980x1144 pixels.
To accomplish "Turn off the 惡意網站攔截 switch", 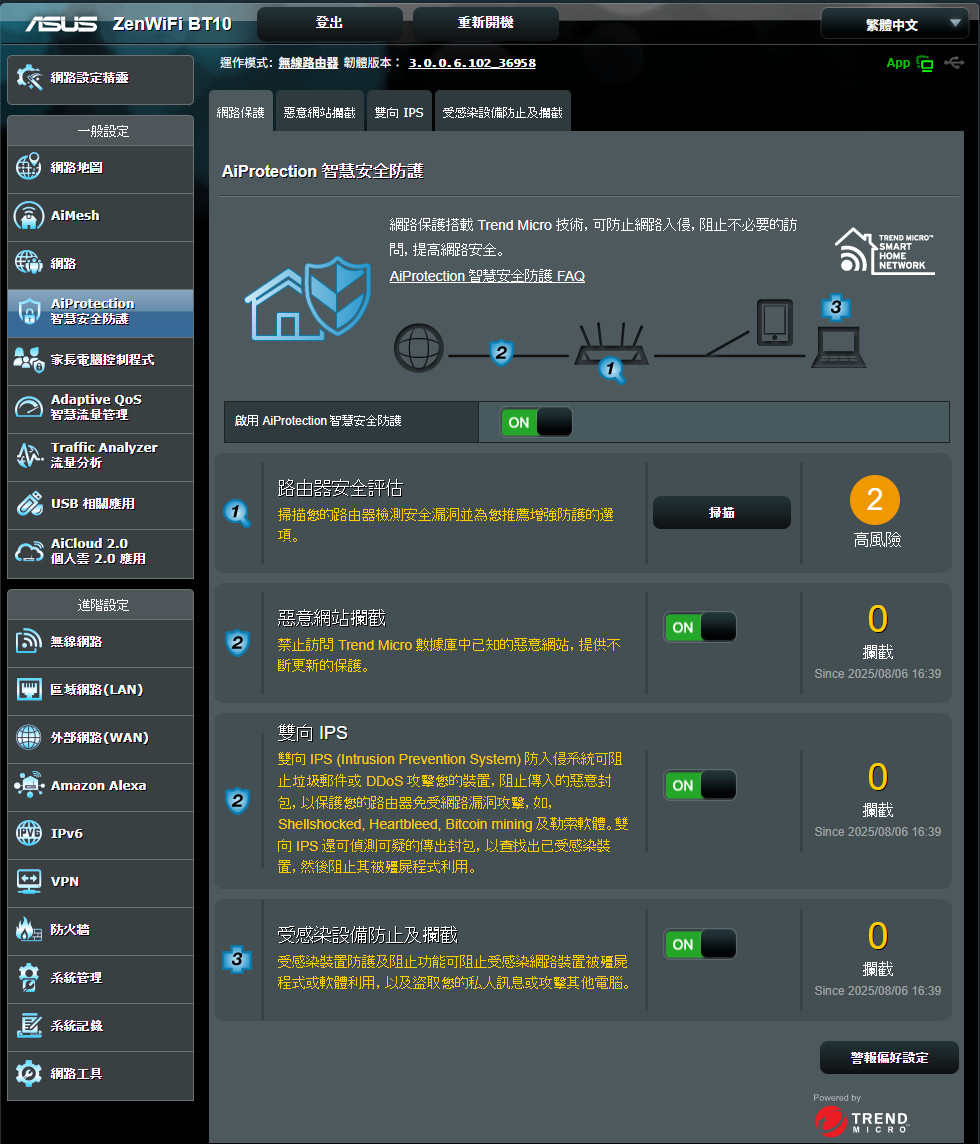I will pyautogui.click(x=700, y=627).
